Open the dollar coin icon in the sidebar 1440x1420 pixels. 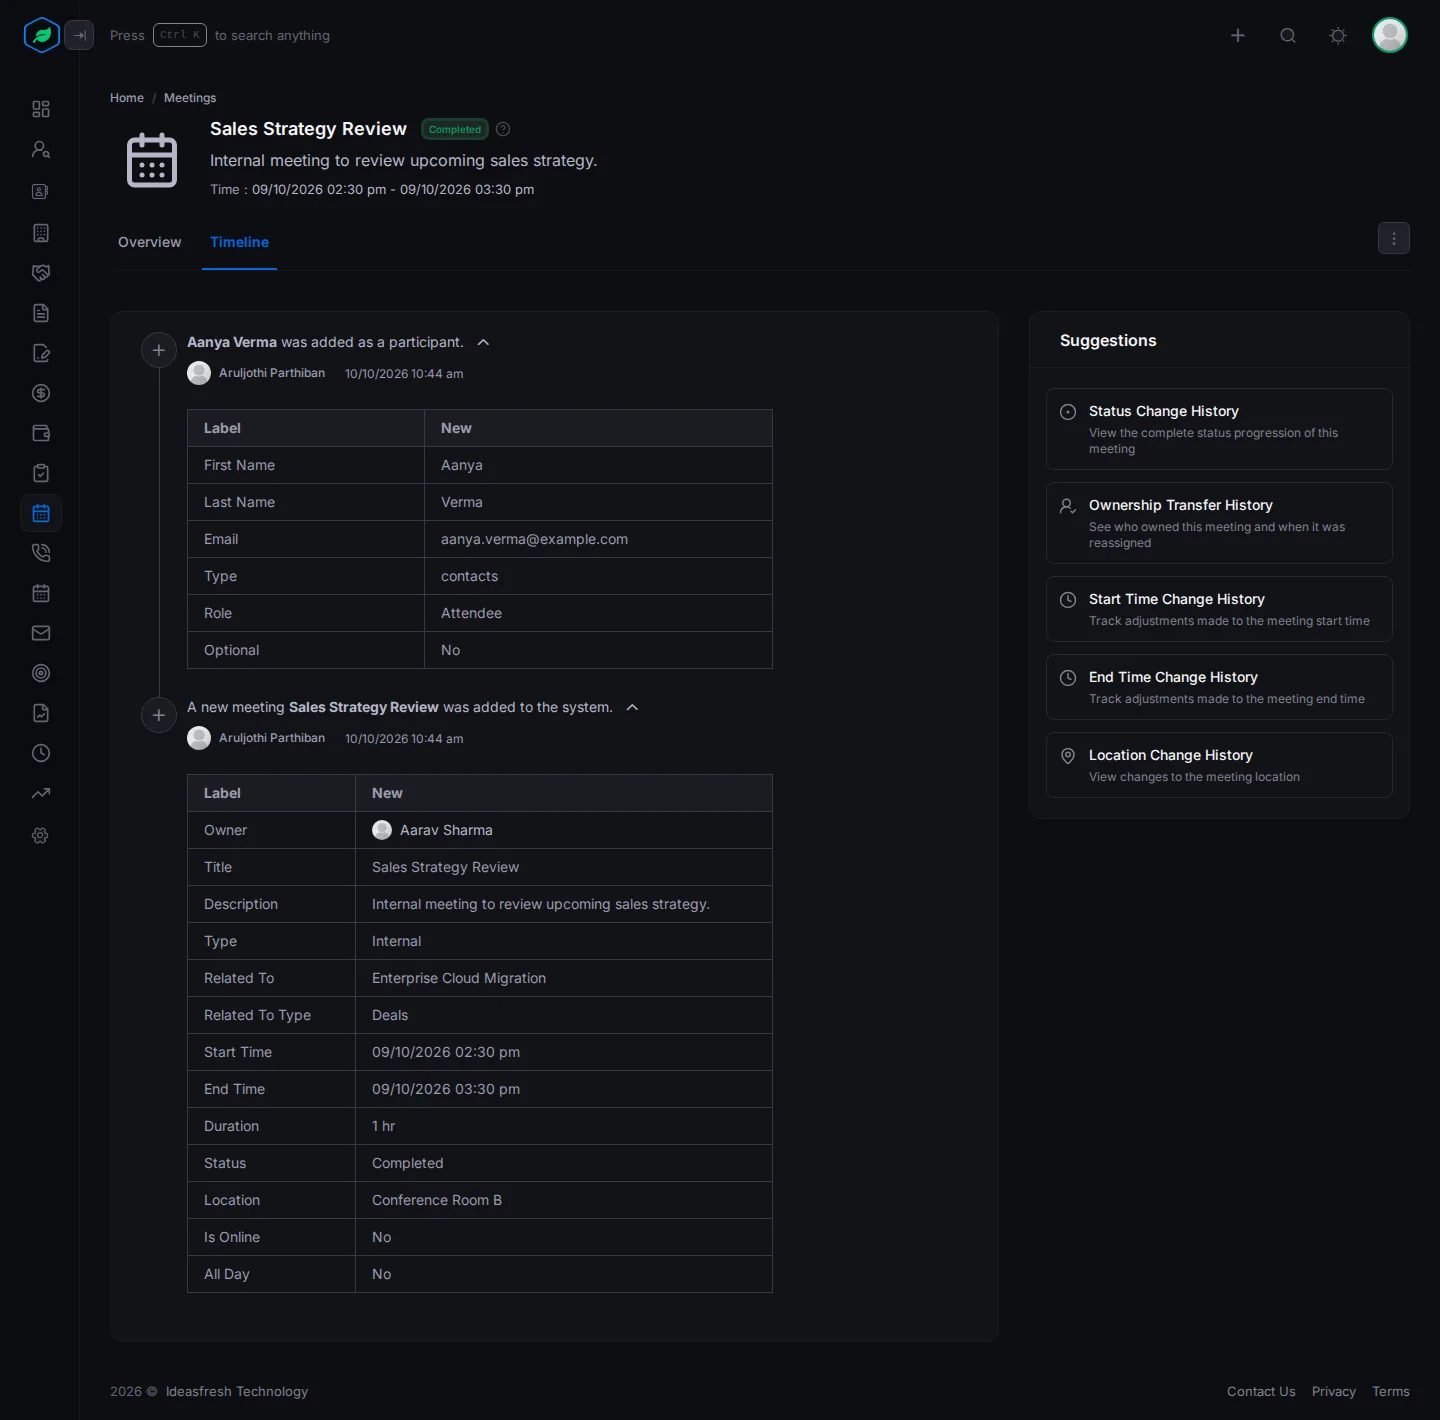click(41, 393)
